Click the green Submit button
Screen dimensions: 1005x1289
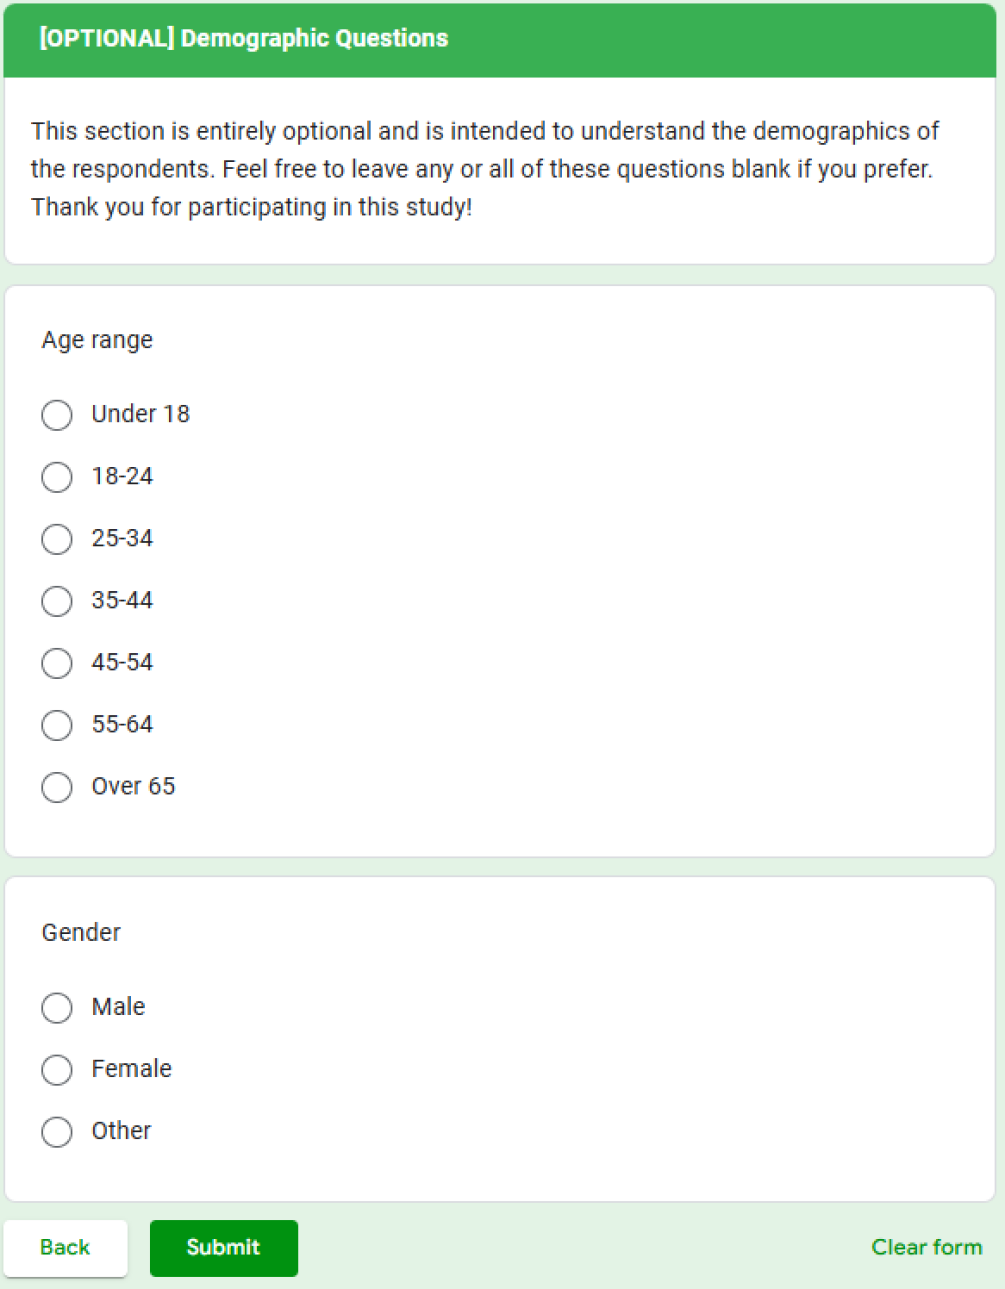(x=223, y=1248)
